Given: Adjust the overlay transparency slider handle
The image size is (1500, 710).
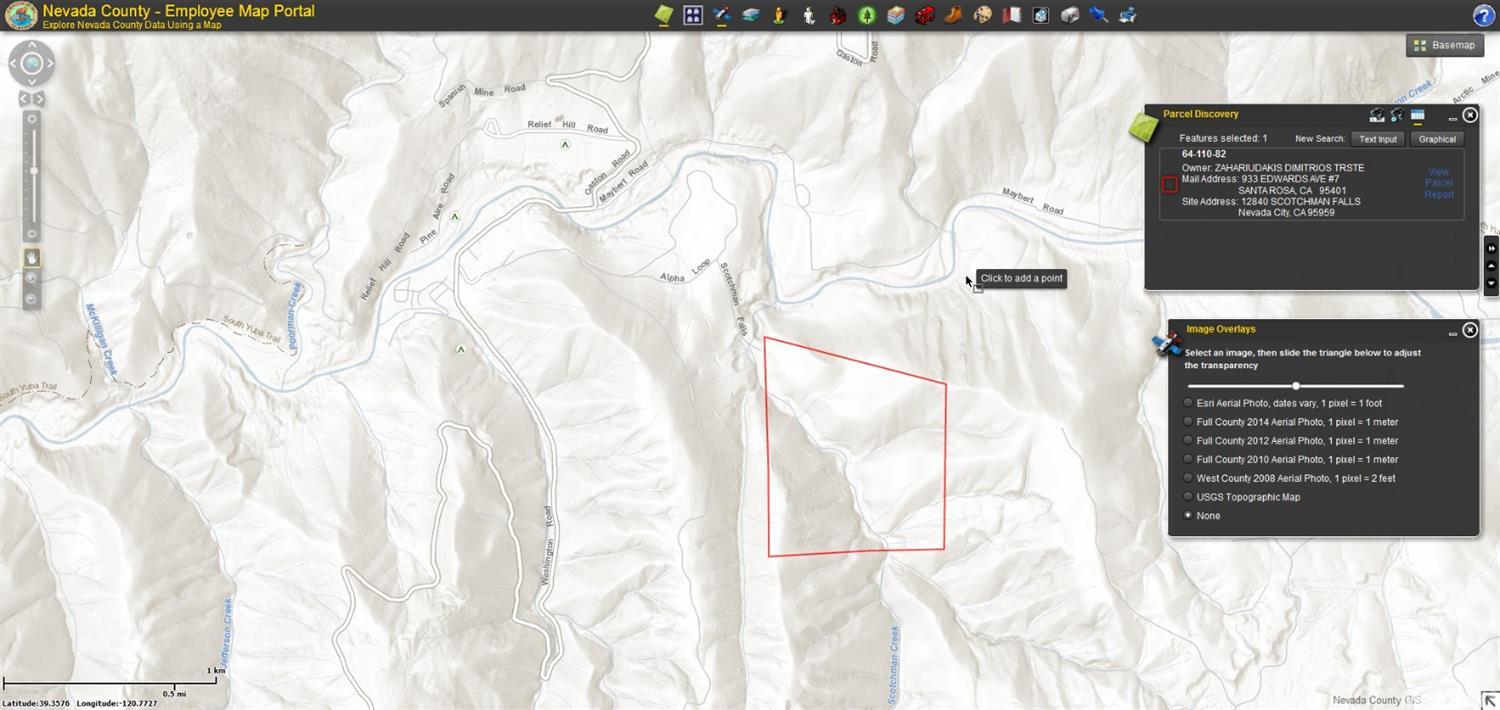Looking at the screenshot, I should pos(1296,386).
